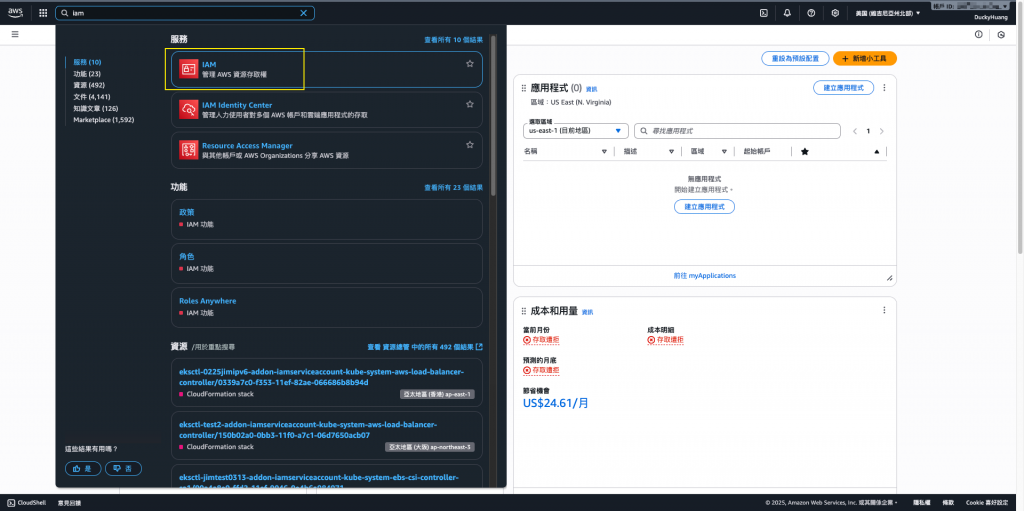This screenshot has height=511, width=1024.
Task: Click 建立應用程式 button beneath 無應用程式 message
Action: coord(705,206)
